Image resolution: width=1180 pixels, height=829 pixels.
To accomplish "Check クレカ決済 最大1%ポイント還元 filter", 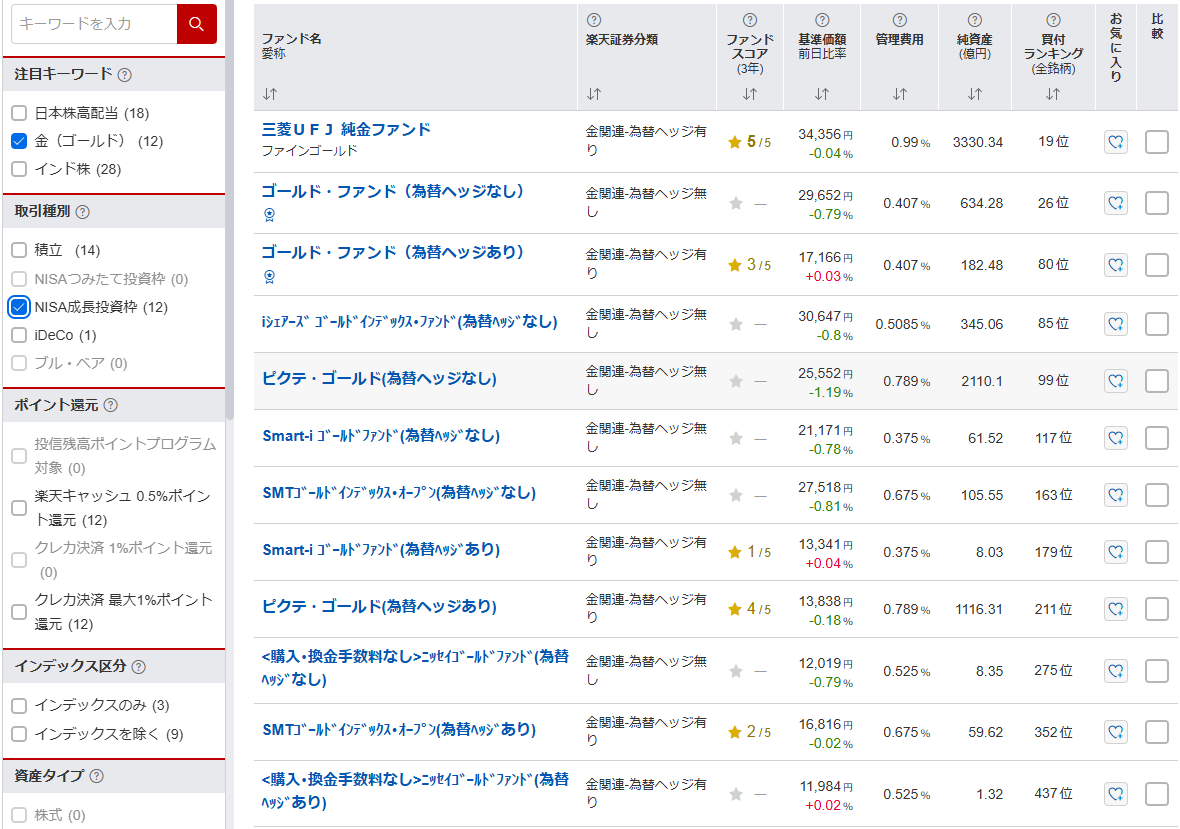I will (20, 612).
